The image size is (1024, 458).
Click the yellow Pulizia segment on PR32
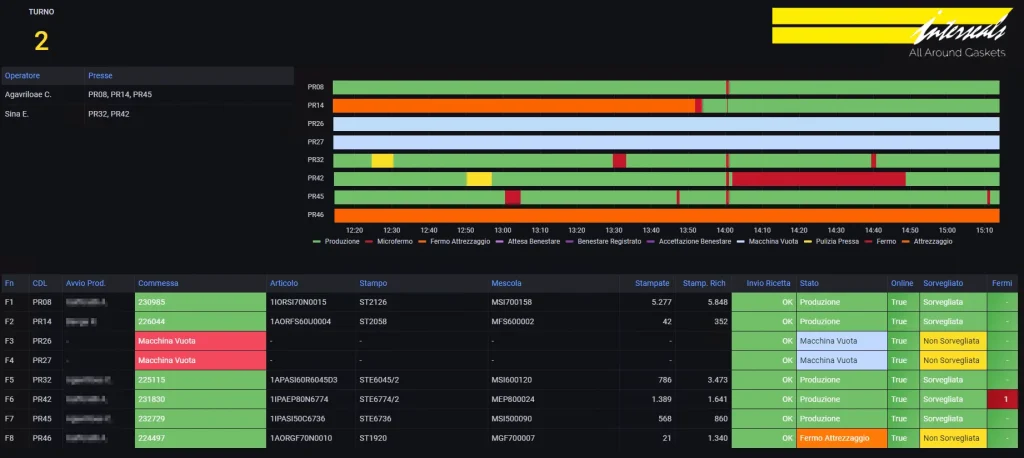382,161
